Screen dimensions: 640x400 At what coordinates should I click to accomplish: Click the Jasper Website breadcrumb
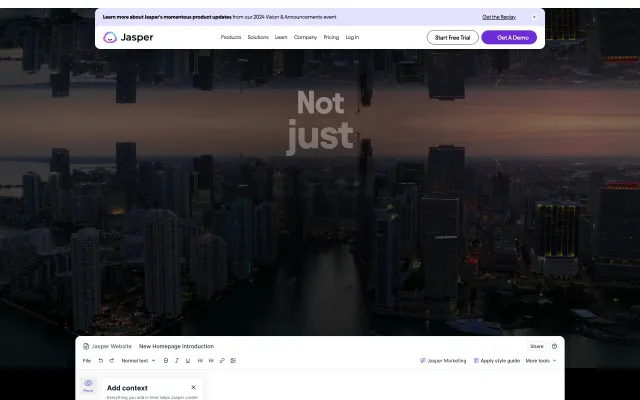[111, 346]
